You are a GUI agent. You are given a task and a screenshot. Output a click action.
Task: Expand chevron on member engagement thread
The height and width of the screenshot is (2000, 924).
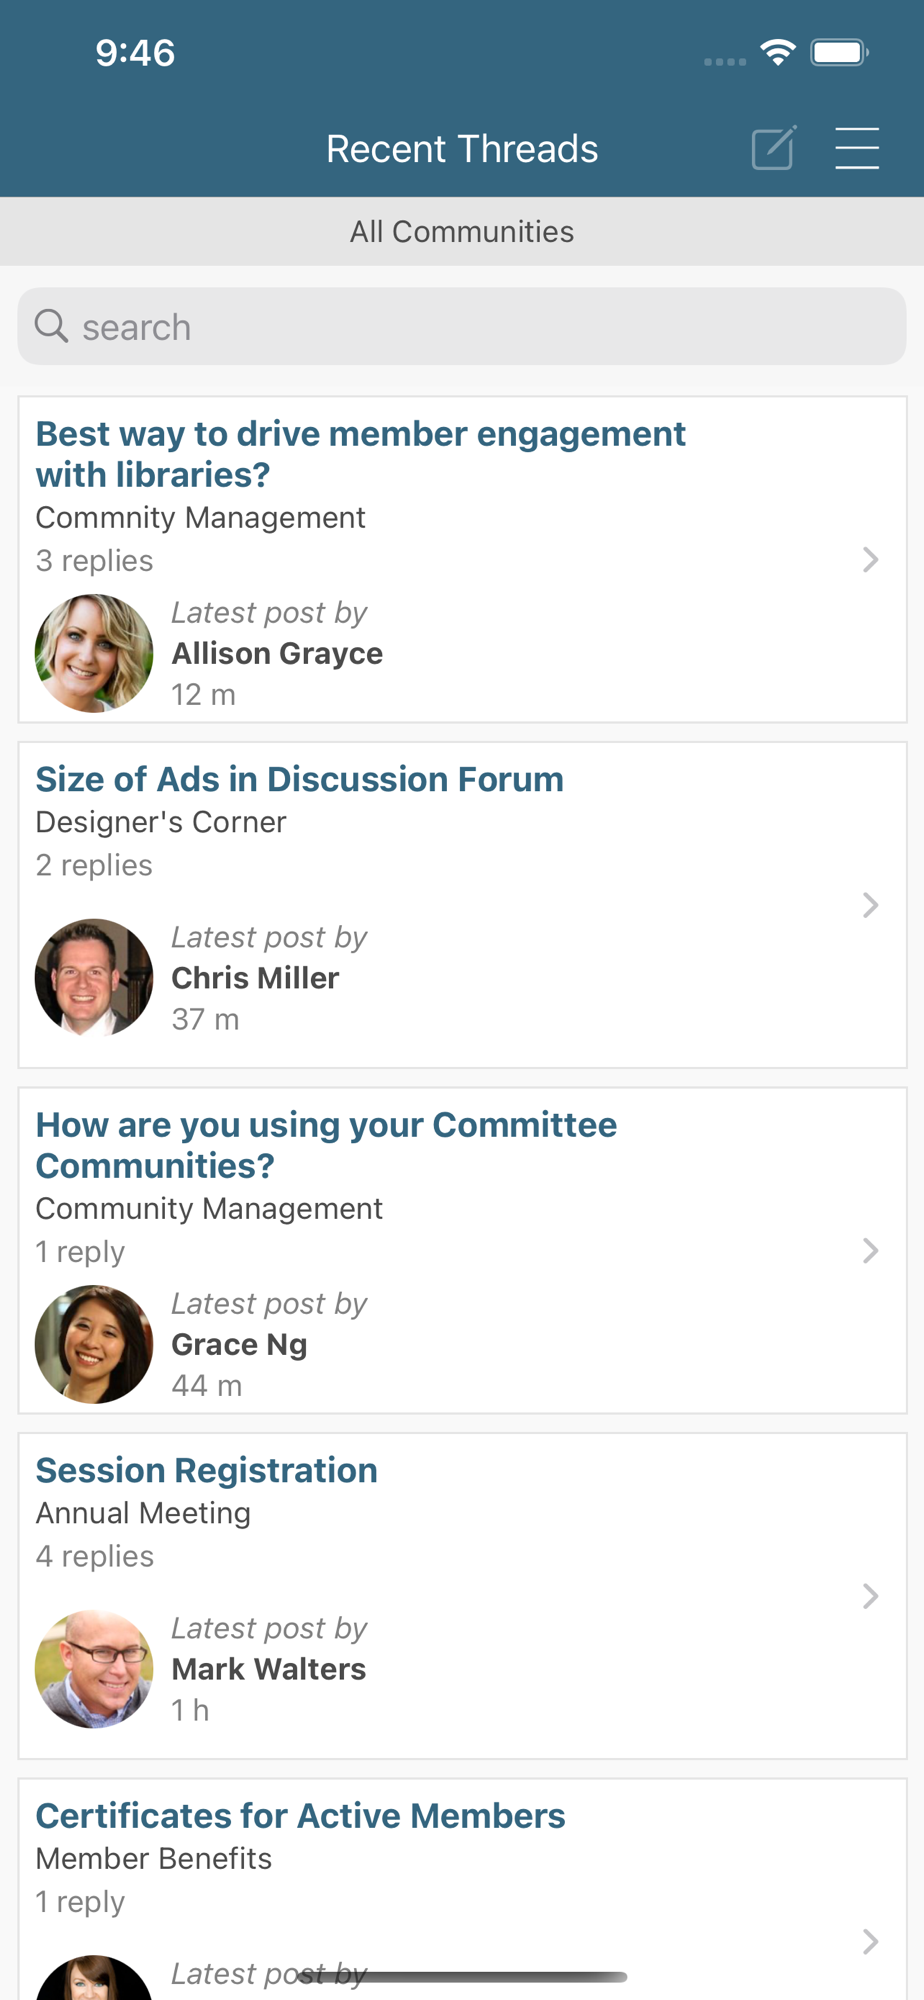[870, 559]
